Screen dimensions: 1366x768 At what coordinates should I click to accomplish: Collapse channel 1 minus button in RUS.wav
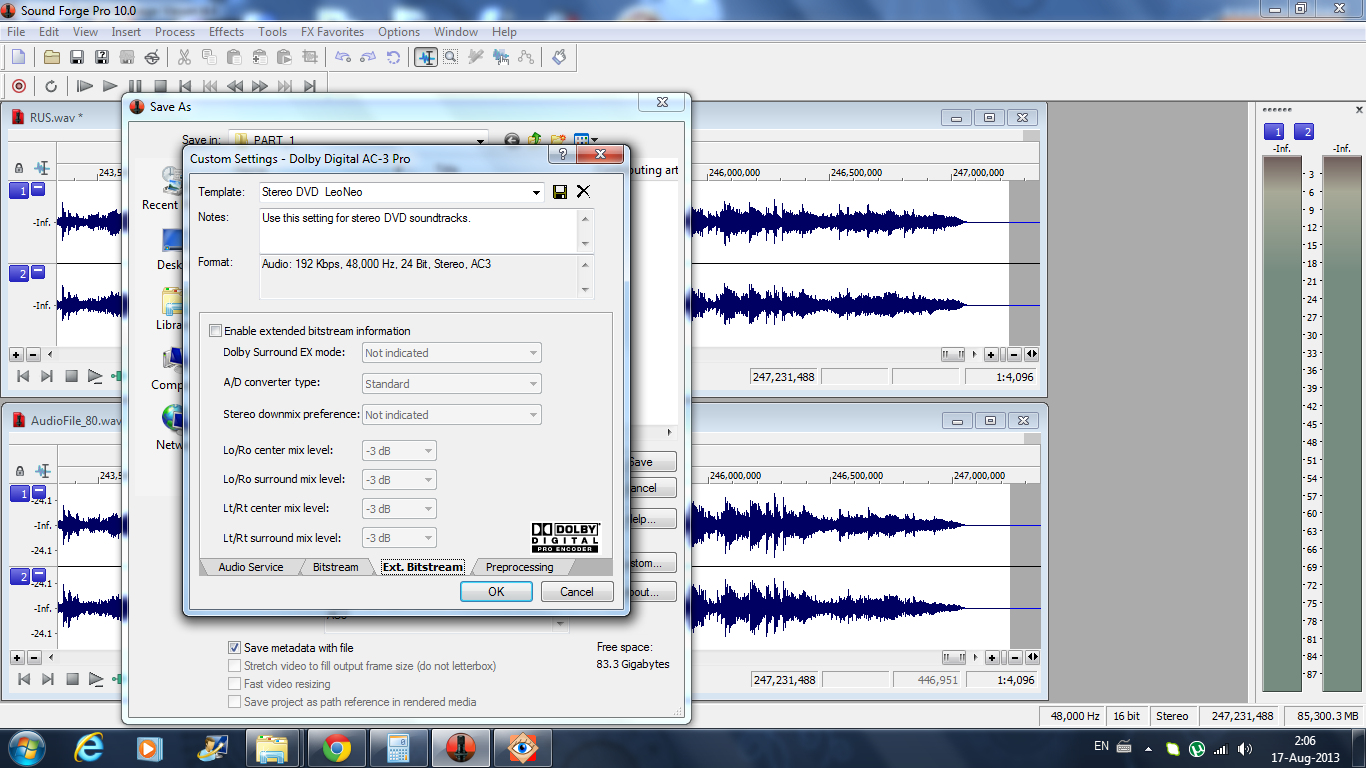coord(38,188)
